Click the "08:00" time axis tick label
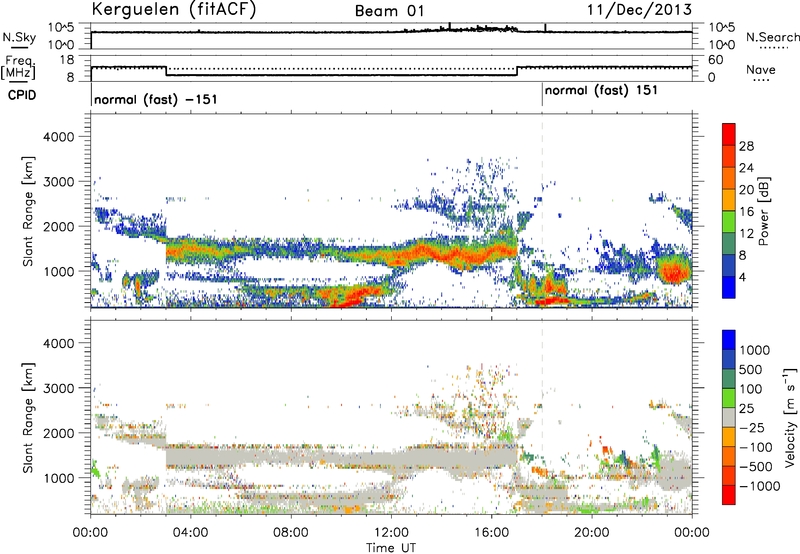The width and height of the screenshot is (800, 554). [291, 533]
